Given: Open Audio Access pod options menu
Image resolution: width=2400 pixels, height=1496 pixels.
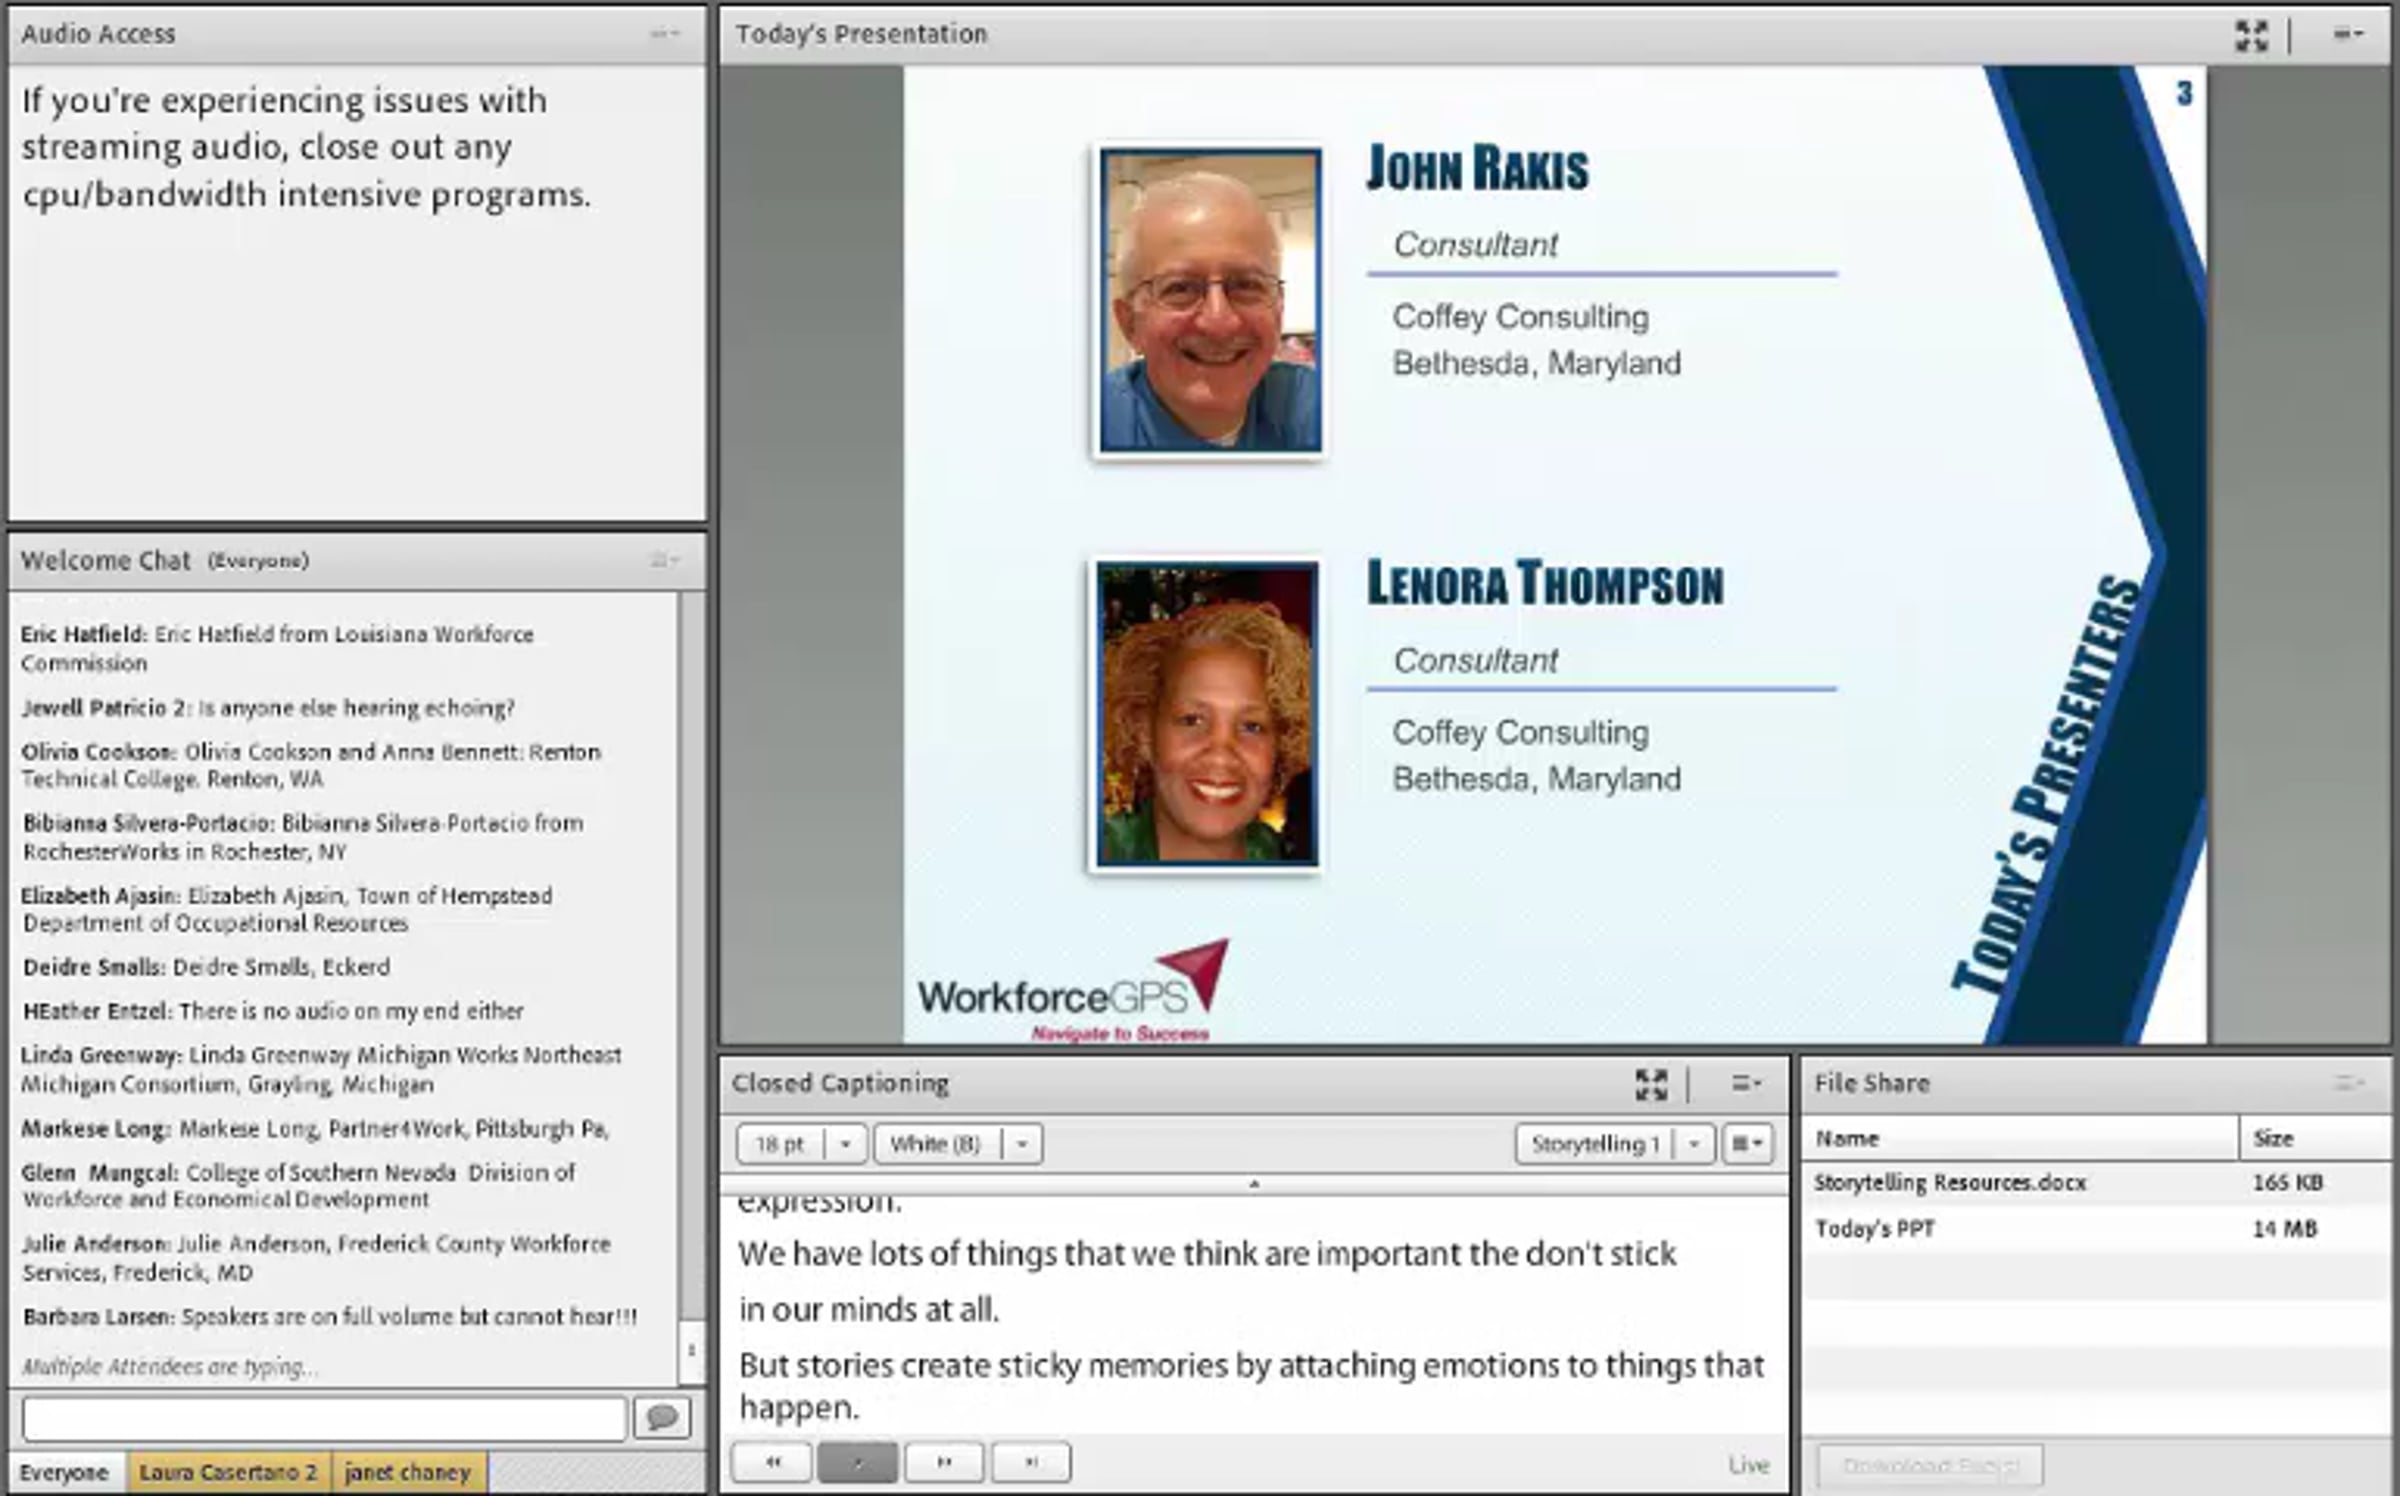Looking at the screenshot, I should [665, 34].
